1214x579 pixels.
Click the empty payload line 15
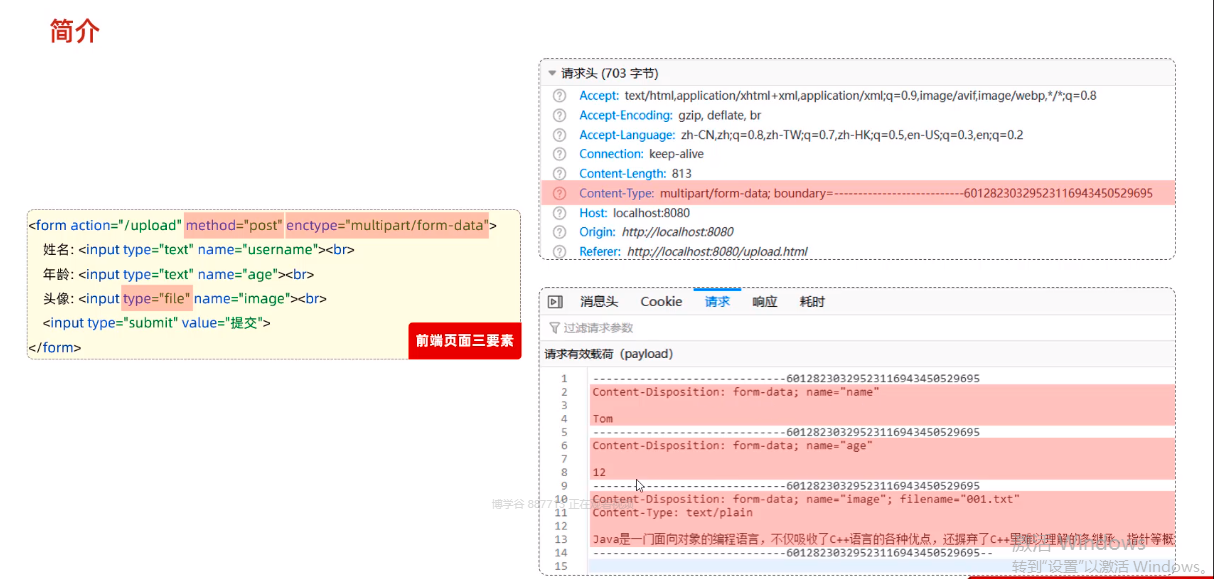880,566
